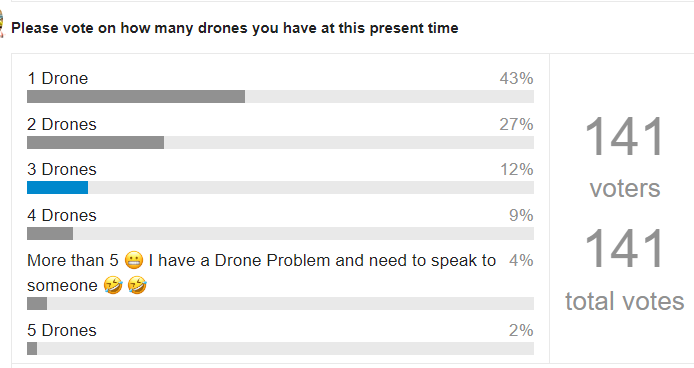Select the '2 Drones' poll option label
Image resolution: width=694 pixels, height=368 pixels.
pos(62,124)
